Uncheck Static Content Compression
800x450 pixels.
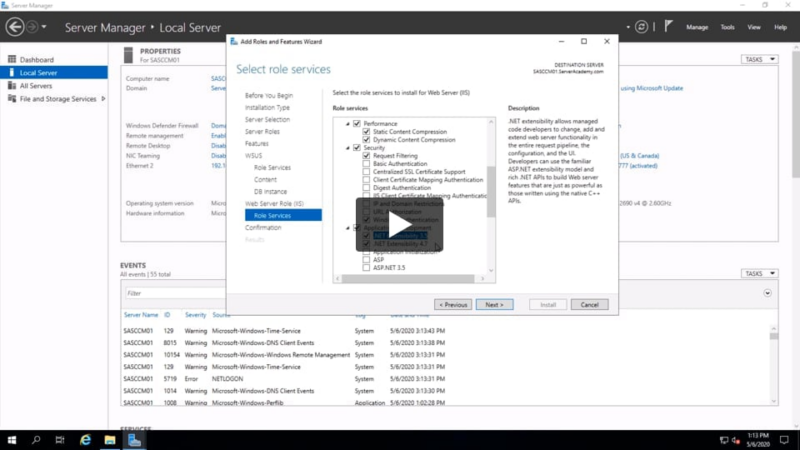click(x=366, y=132)
